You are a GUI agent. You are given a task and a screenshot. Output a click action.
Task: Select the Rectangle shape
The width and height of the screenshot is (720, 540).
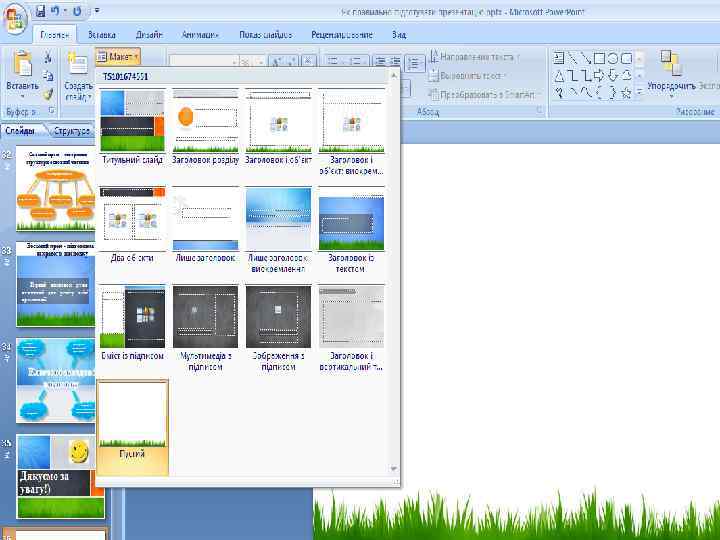click(x=599, y=58)
